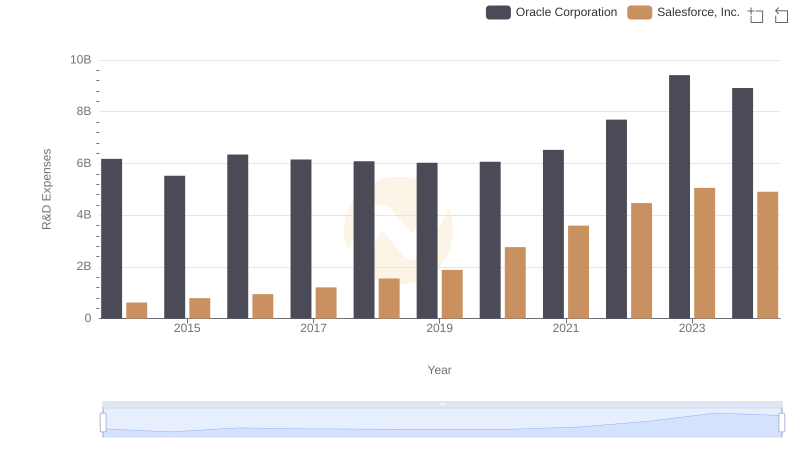Click the last Salesforce bar after 2023

767,255
